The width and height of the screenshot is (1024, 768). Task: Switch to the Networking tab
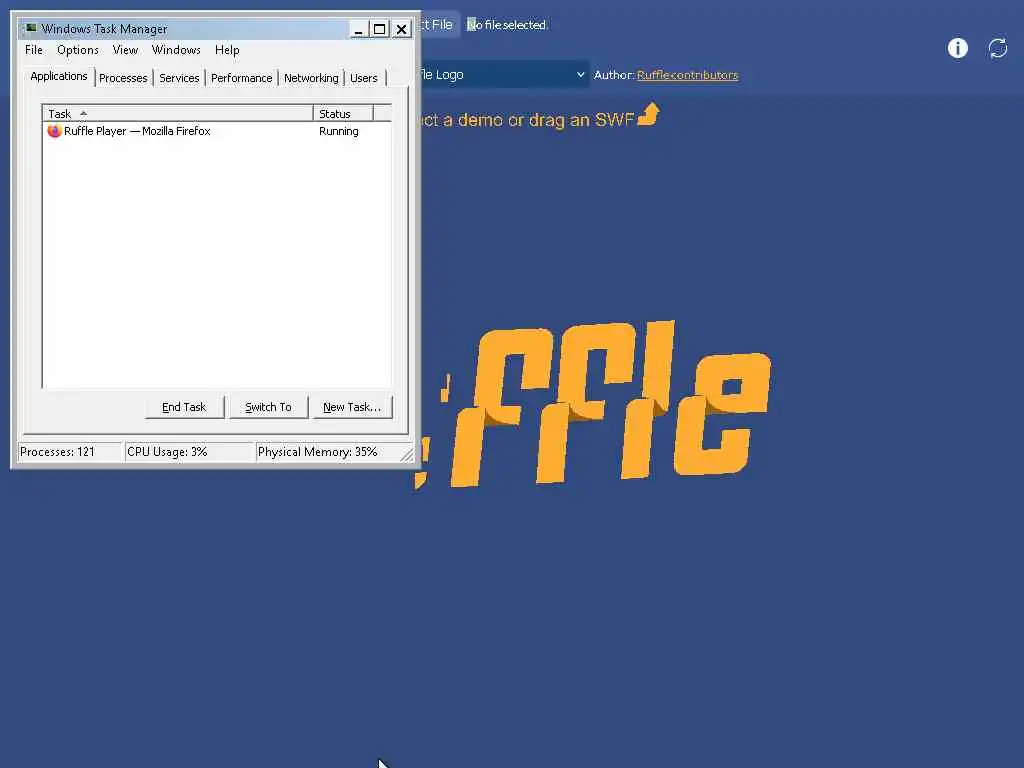point(311,78)
